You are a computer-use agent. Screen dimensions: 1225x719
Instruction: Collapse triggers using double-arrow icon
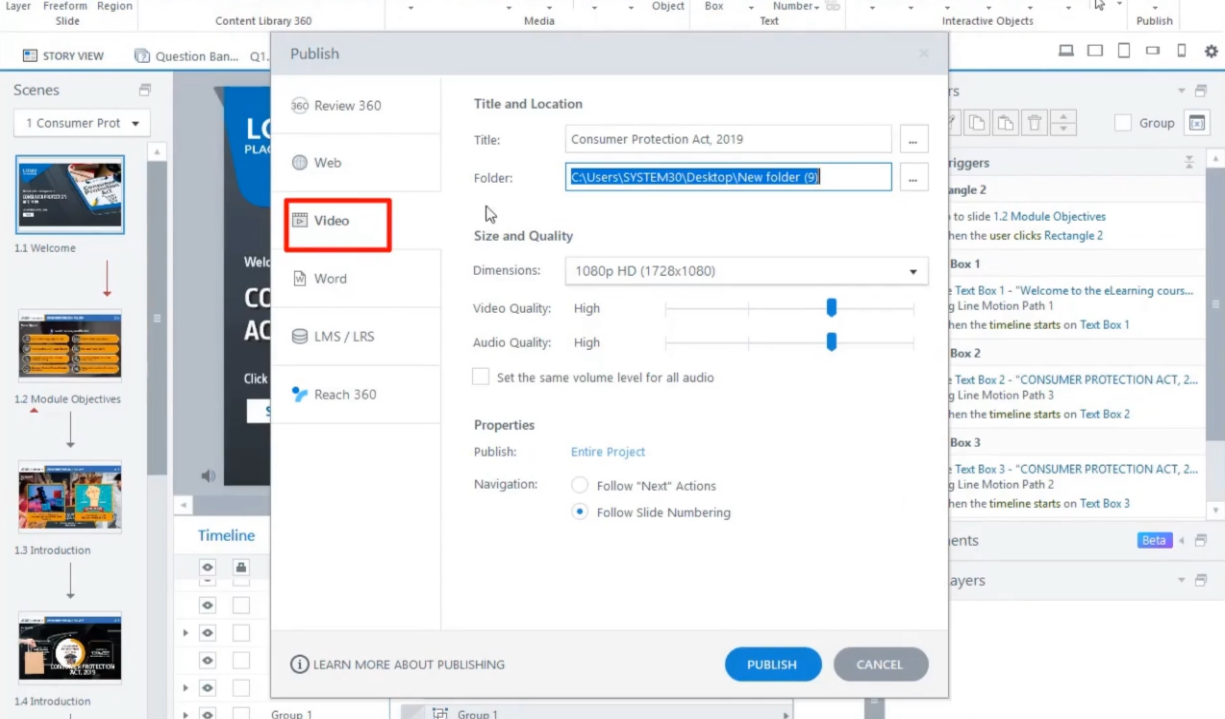point(1189,162)
